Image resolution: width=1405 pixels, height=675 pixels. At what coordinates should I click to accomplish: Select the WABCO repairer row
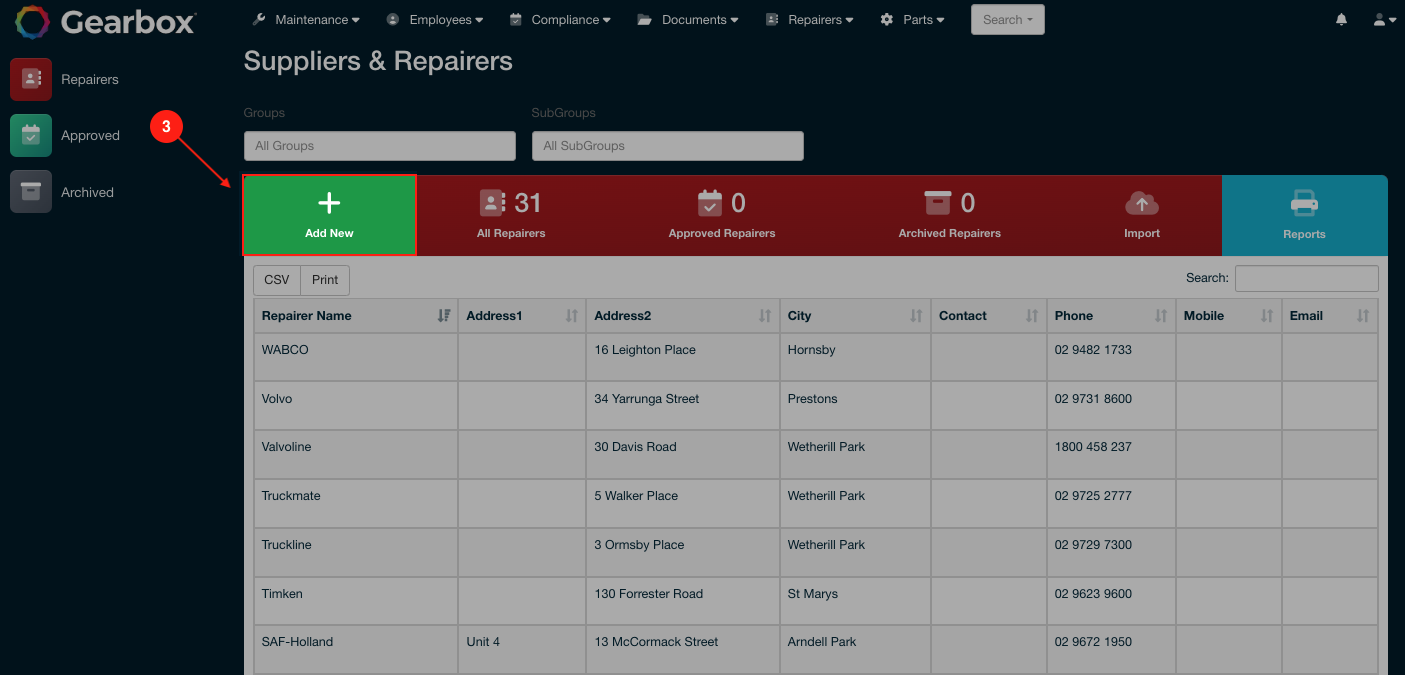(815, 357)
